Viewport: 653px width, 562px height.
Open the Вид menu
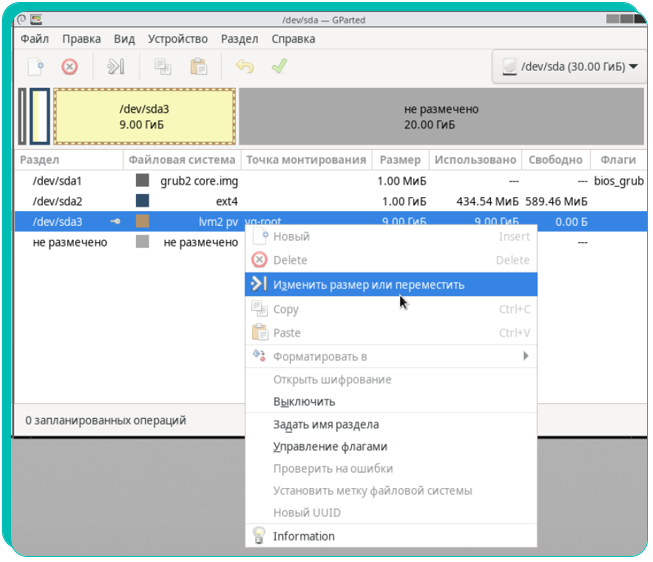124,39
